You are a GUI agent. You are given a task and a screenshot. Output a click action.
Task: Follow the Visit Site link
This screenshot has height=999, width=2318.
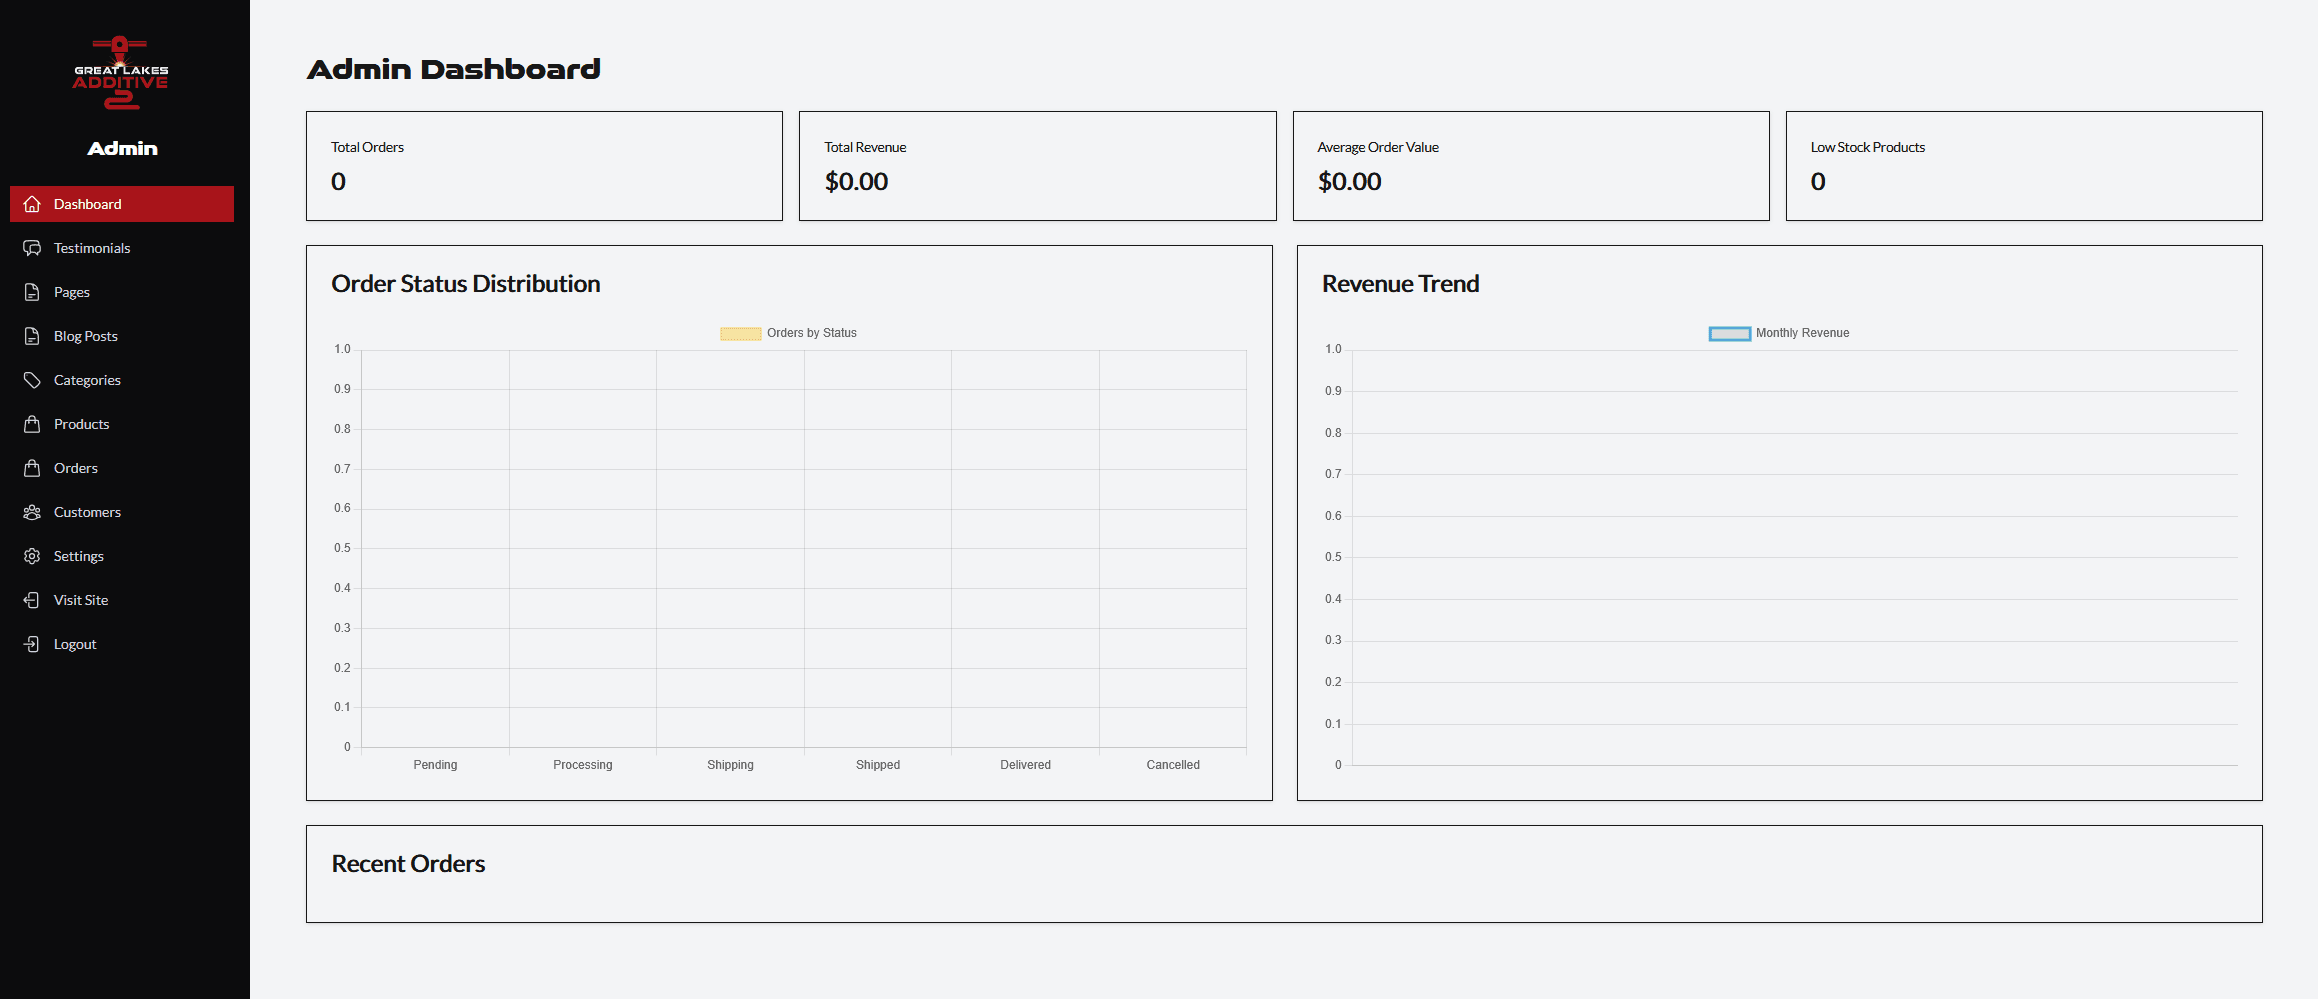click(122, 600)
